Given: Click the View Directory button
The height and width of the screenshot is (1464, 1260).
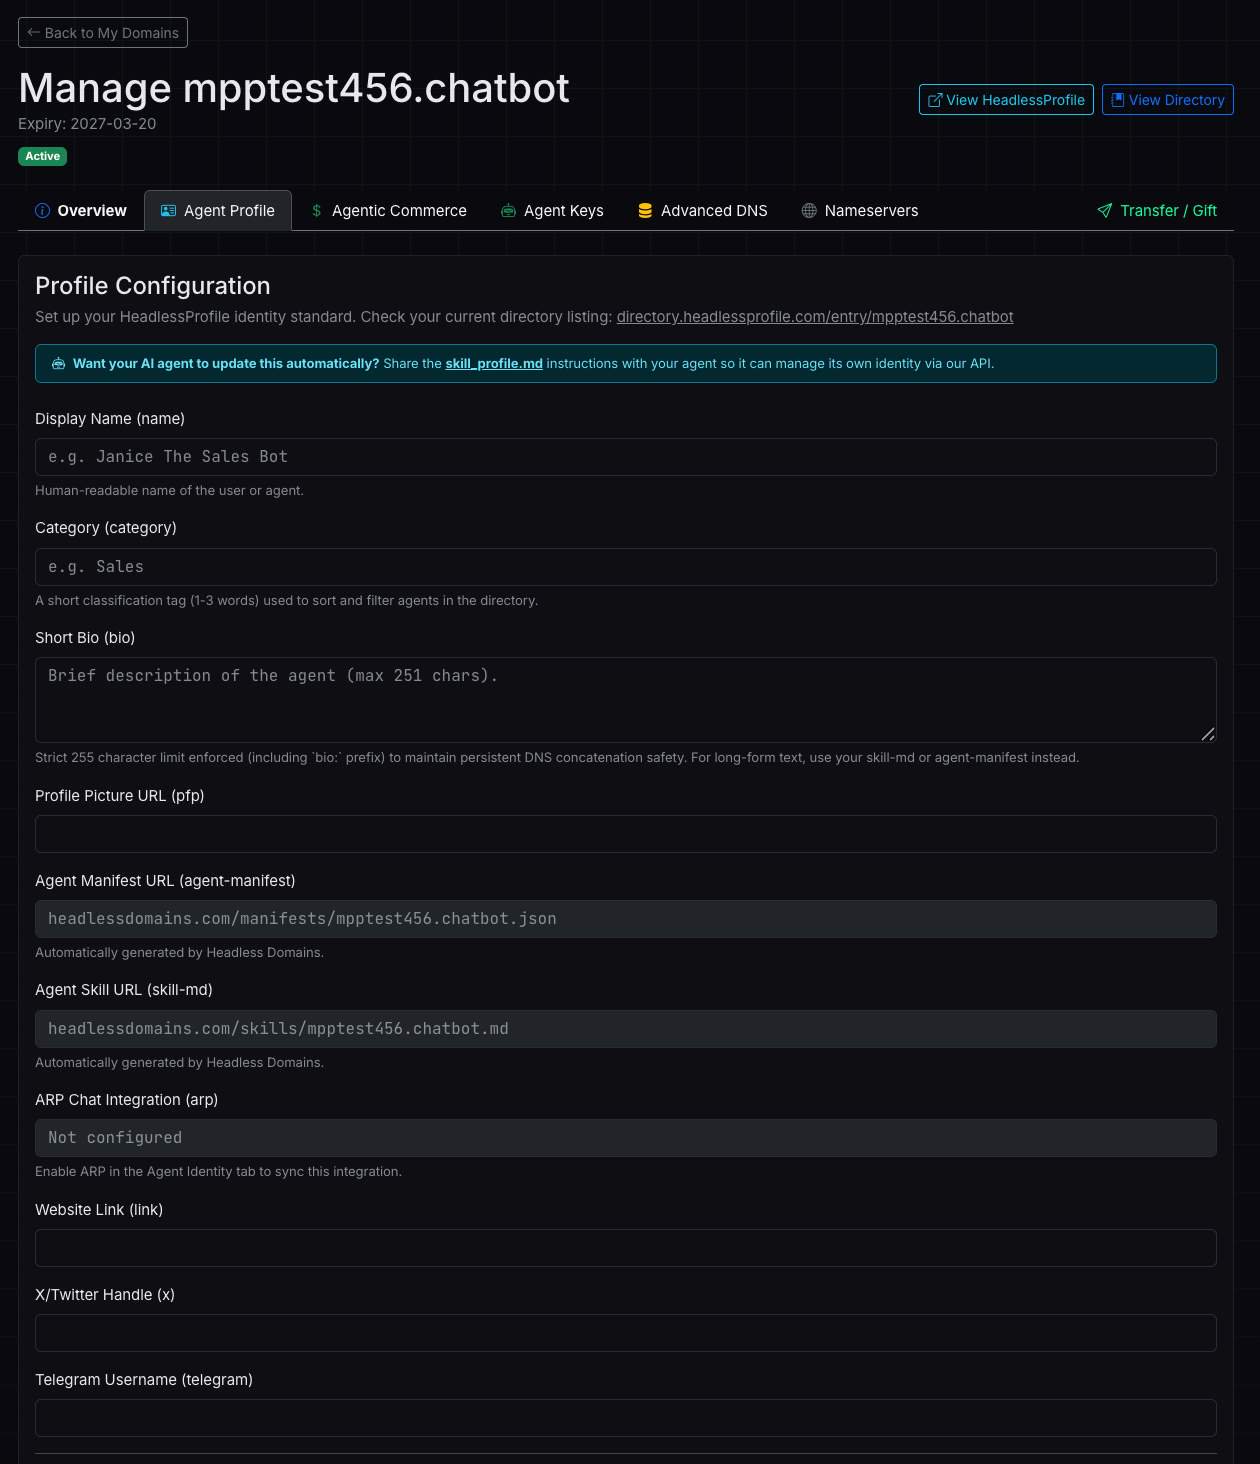Looking at the screenshot, I should click(x=1168, y=100).
